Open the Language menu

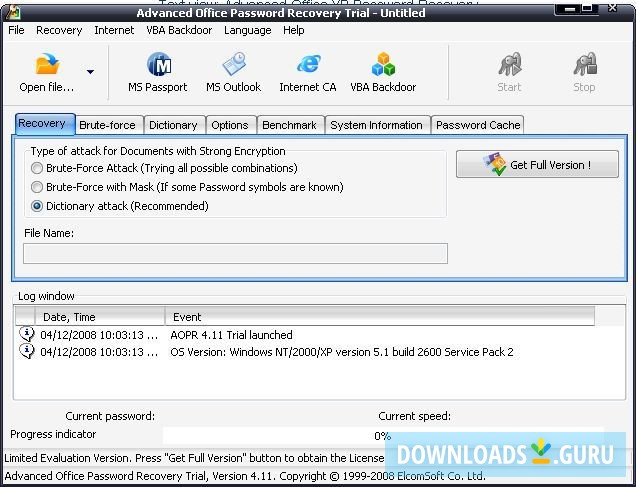click(247, 30)
